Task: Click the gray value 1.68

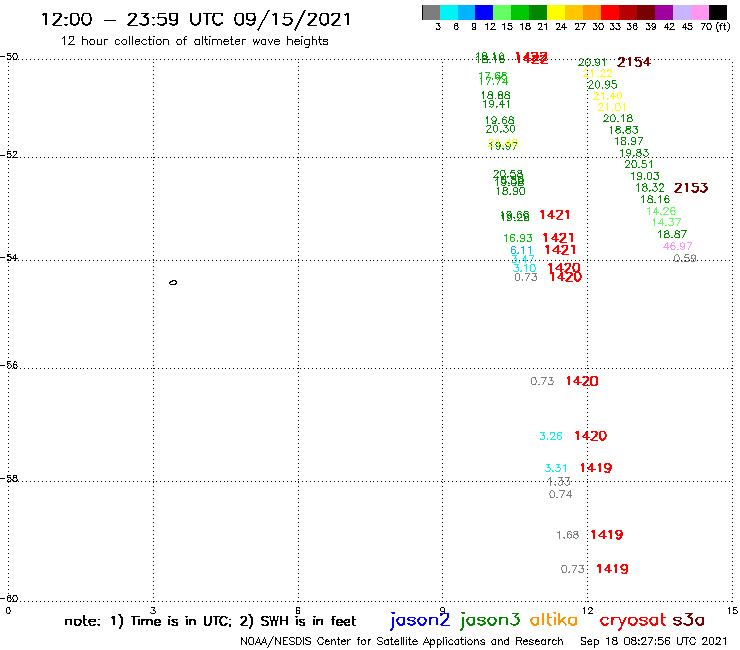Action: coord(567,535)
